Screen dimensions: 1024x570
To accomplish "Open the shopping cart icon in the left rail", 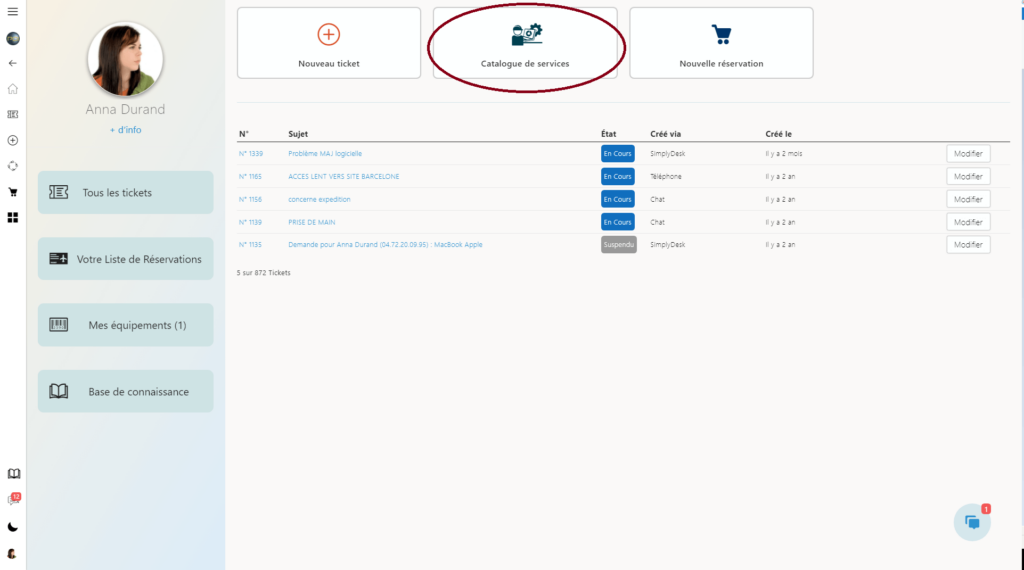I will coord(13,192).
